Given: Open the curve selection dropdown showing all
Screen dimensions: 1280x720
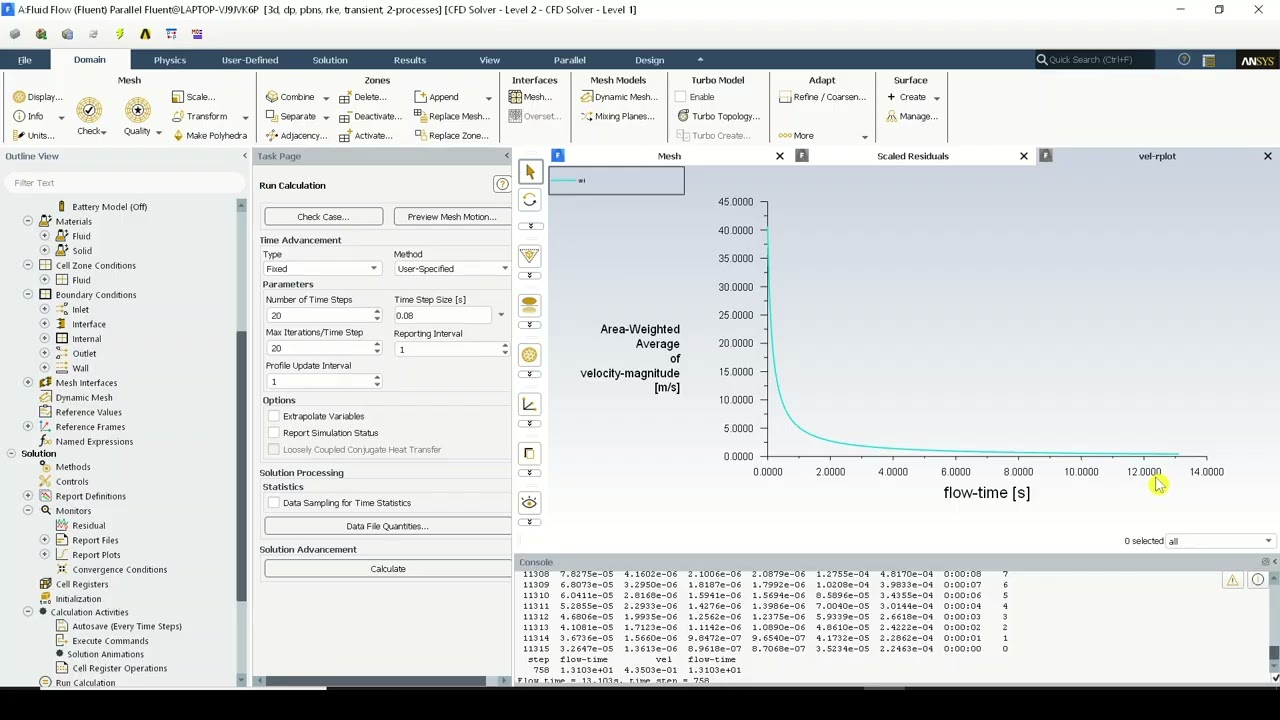Looking at the screenshot, I should click(x=1221, y=541).
